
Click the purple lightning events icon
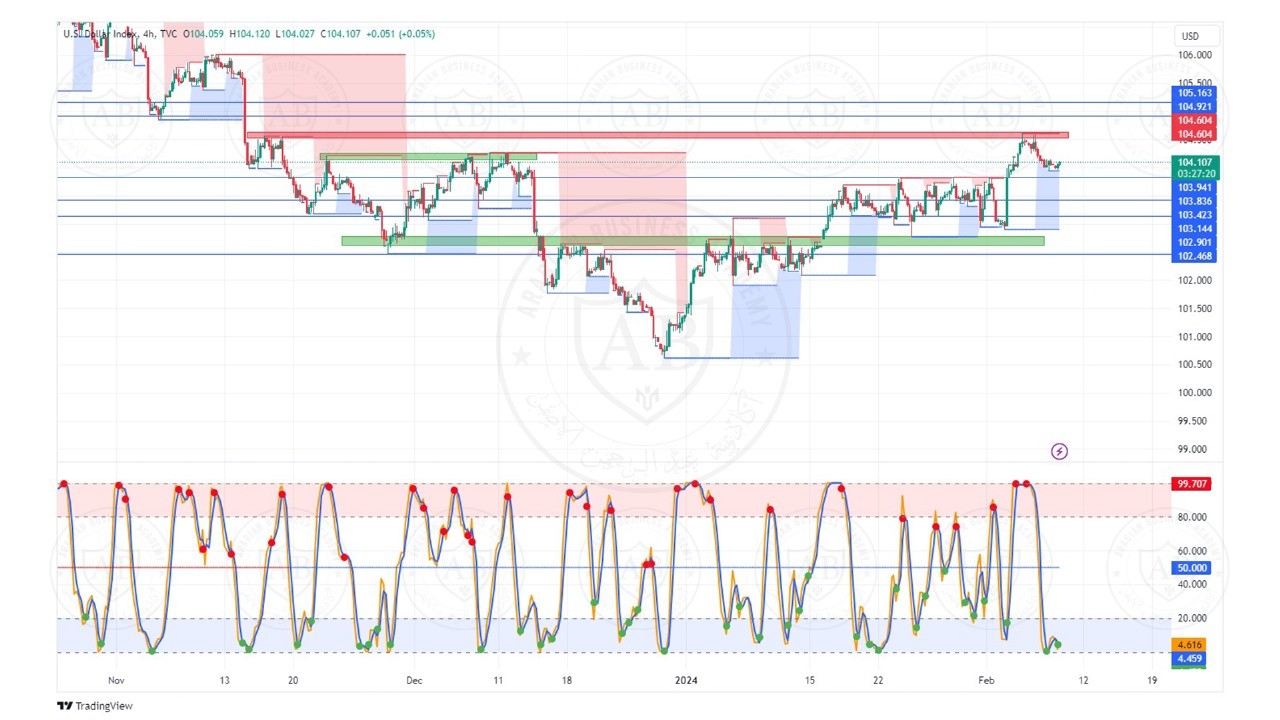click(1060, 452)
